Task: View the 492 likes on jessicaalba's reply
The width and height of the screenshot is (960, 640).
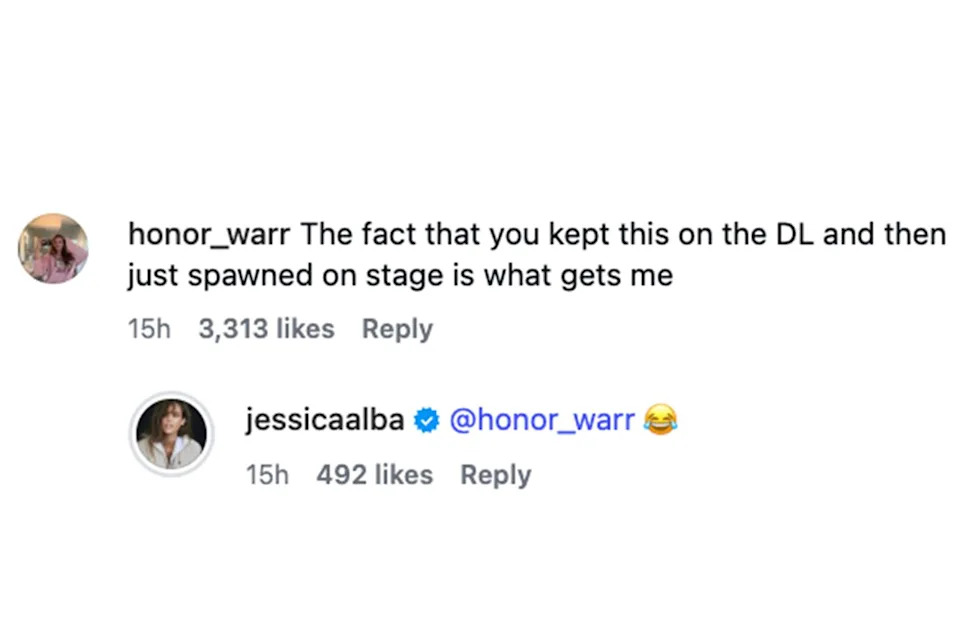Action: 374,474
